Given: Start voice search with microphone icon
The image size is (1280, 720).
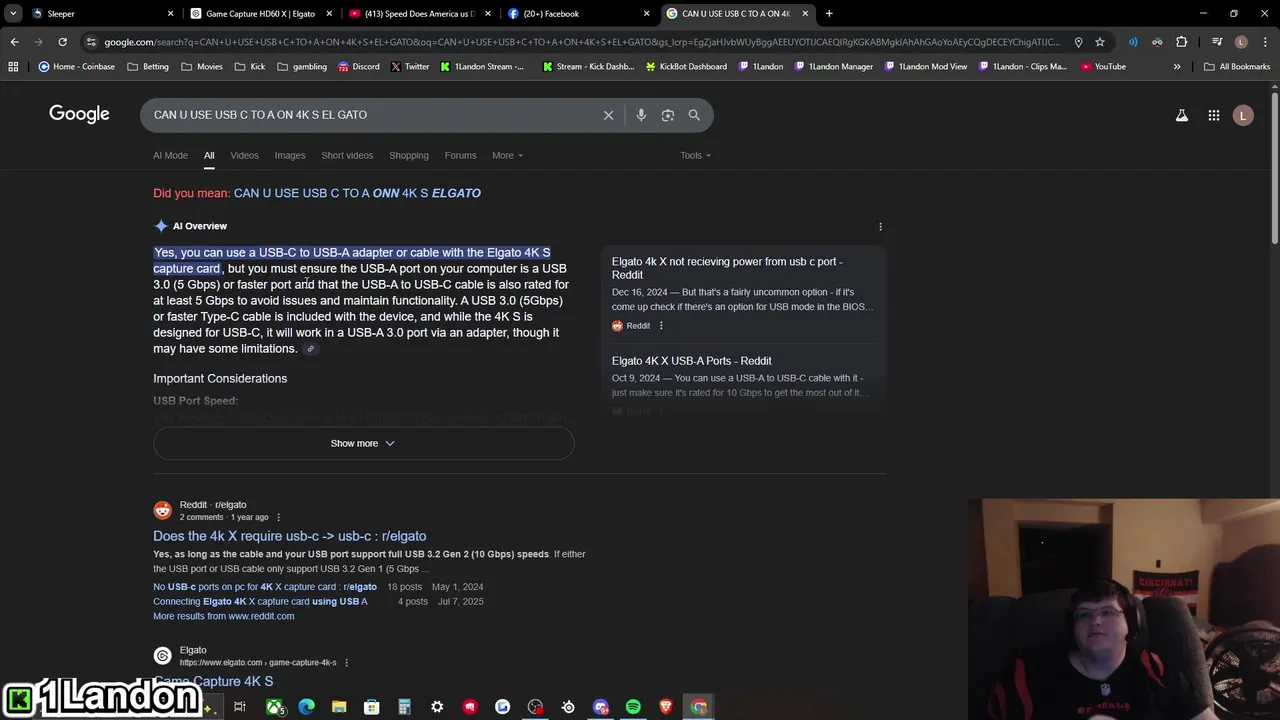Looking at the screenshot, I should (641, 115).
